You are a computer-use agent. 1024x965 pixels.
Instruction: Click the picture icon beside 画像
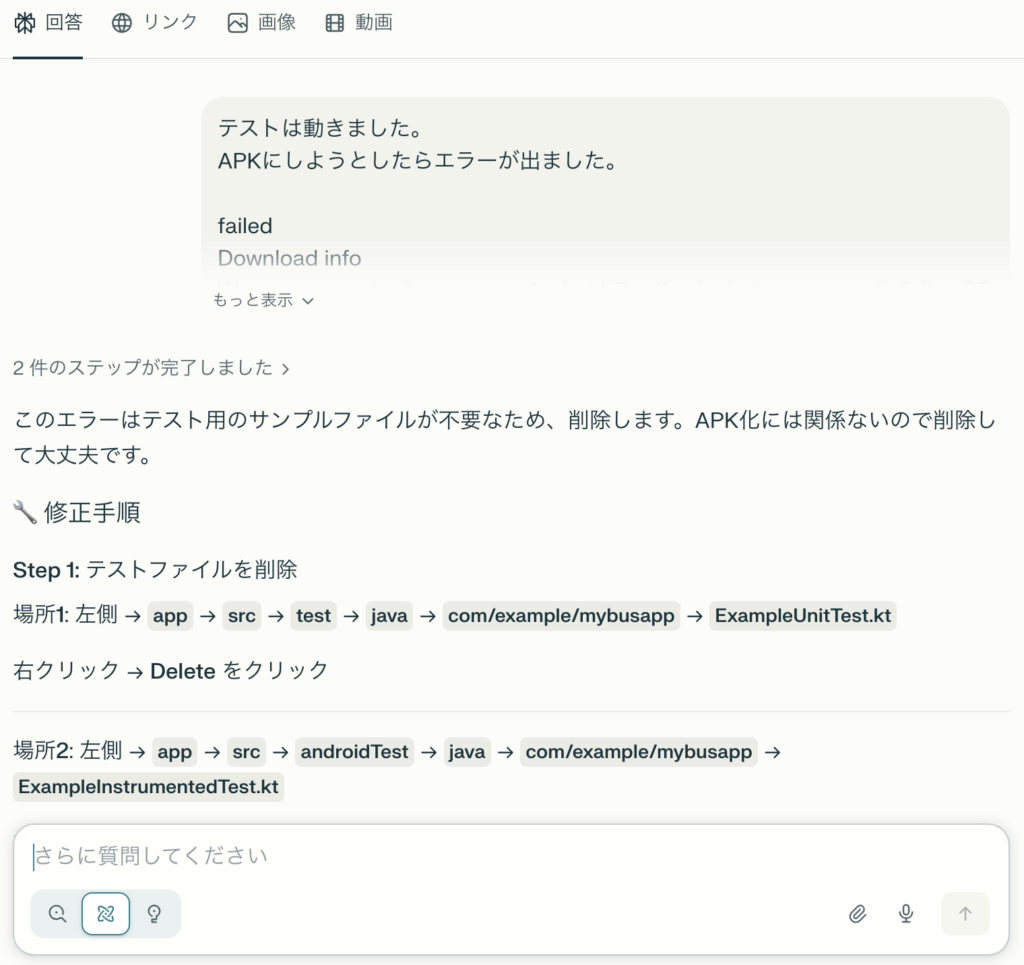point(237,23)
